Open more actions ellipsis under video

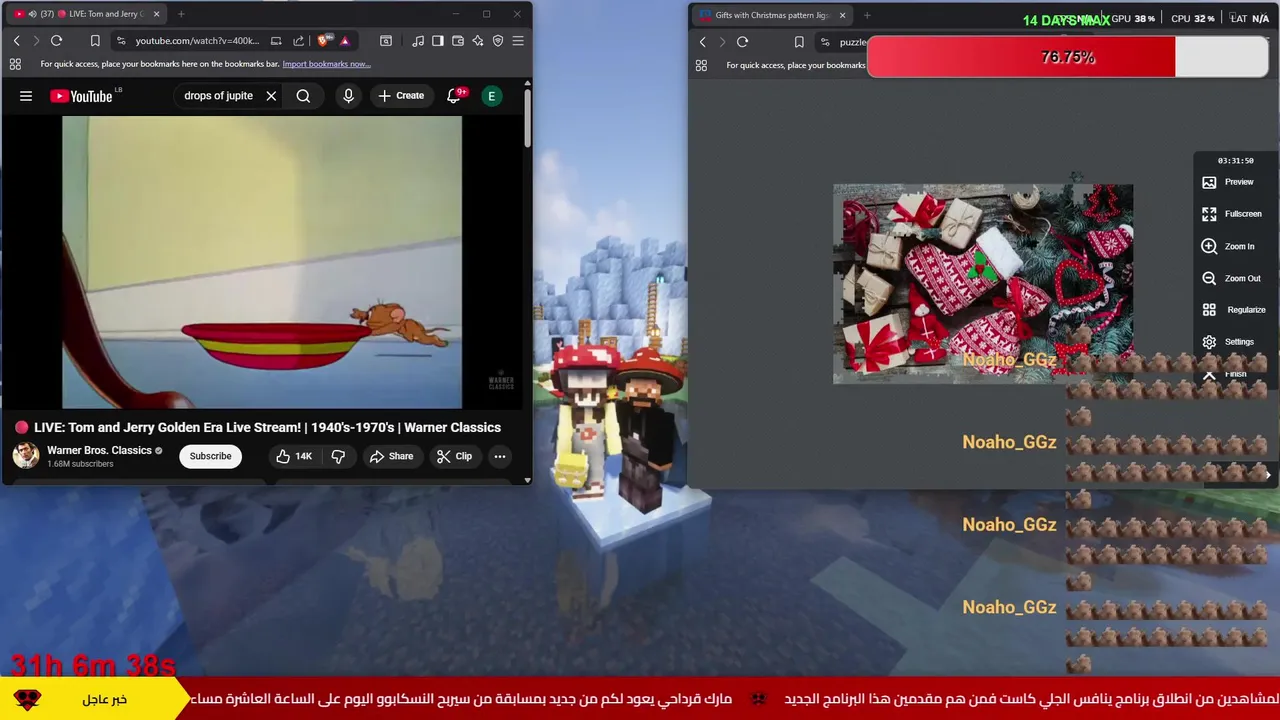pyautogui.click(x=500, y=456)
